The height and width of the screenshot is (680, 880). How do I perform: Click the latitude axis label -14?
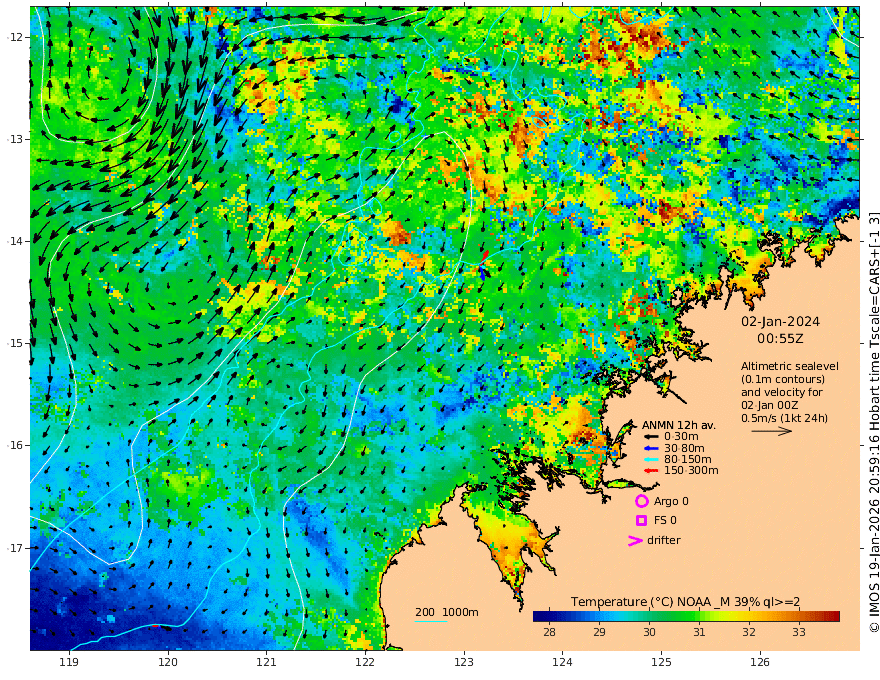coord(15,241)
